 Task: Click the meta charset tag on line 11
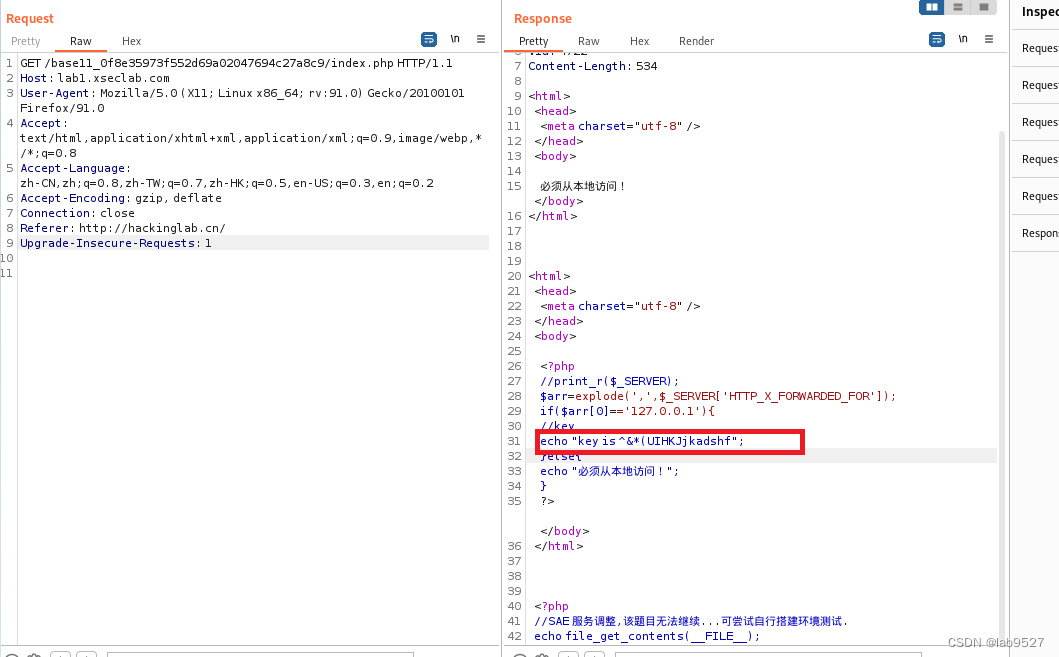(620, 126)
